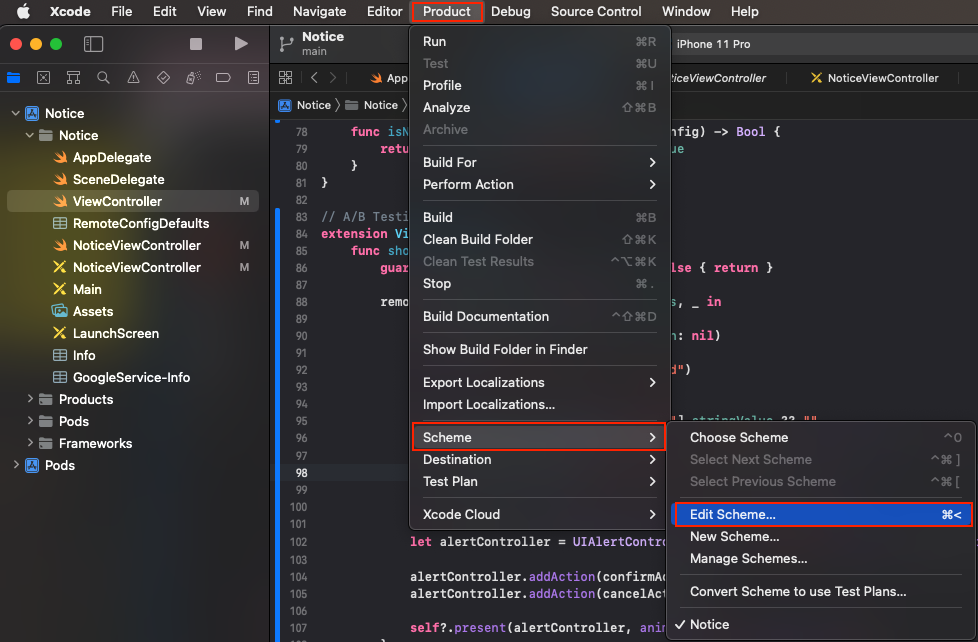
Task: Expand the Pods folder under Notice
Action: coord(29,421)
